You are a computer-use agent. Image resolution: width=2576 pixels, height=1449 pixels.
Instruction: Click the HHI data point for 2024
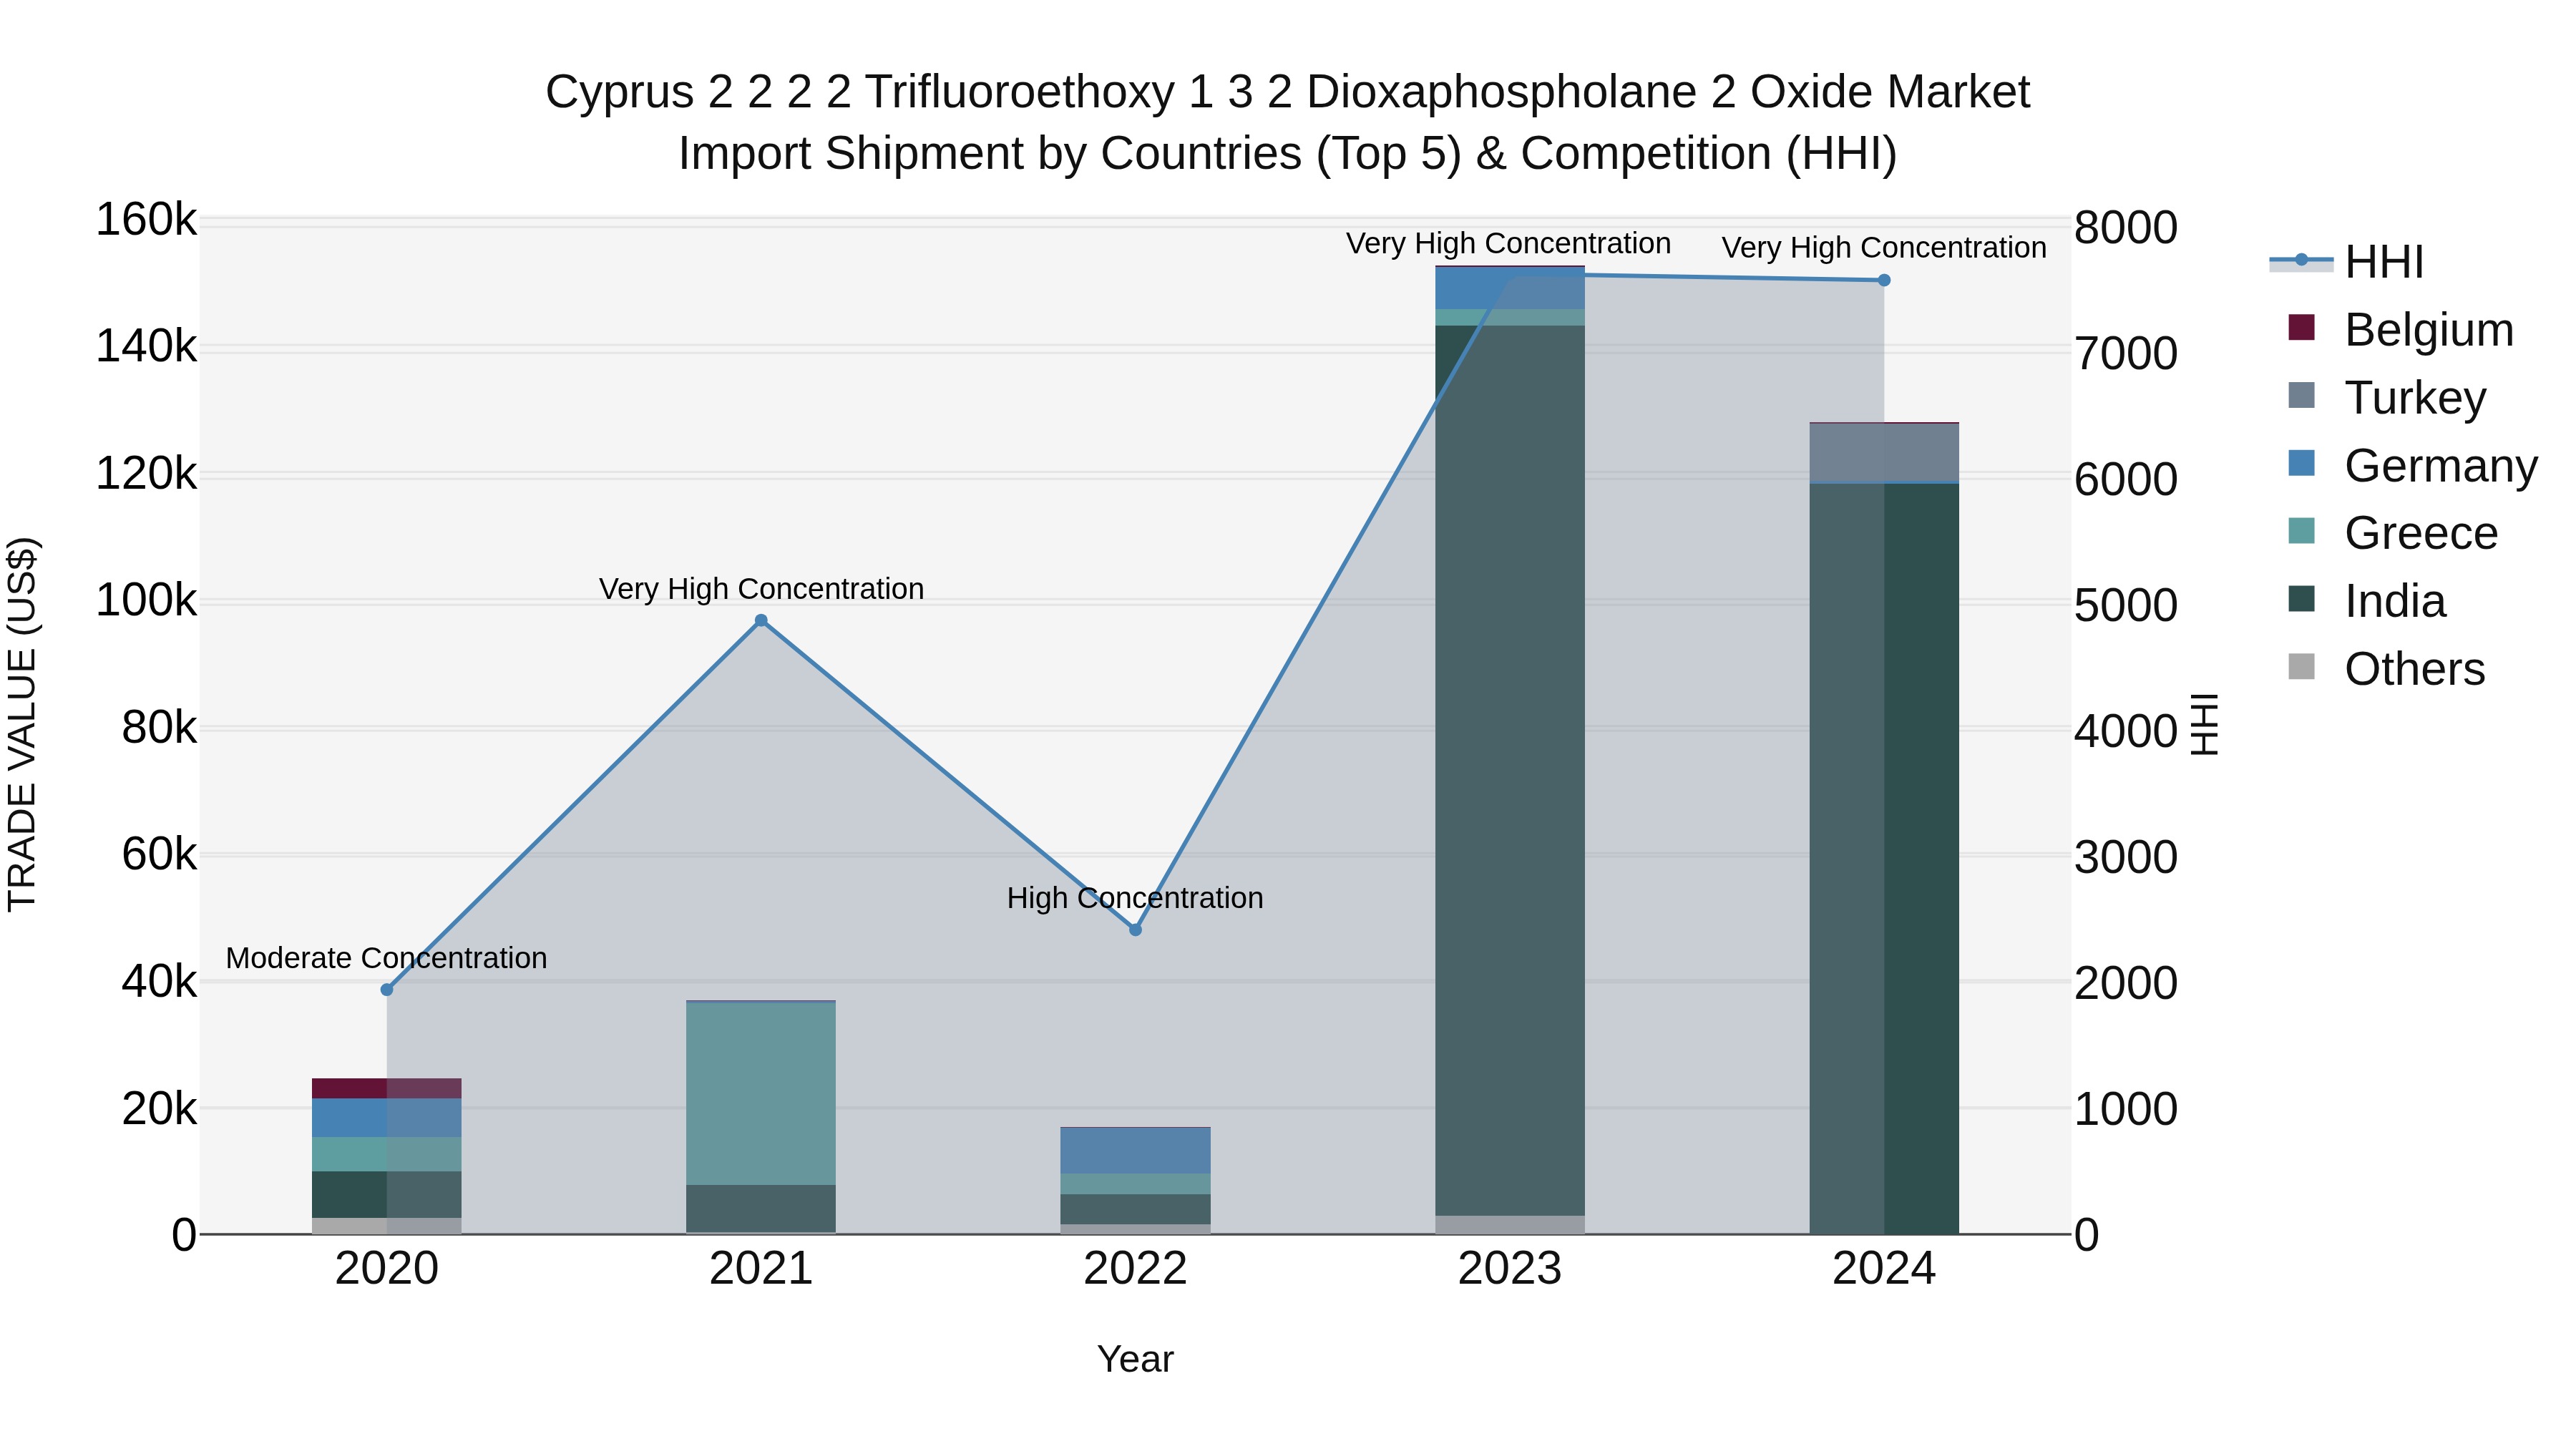pos(1884,281)
